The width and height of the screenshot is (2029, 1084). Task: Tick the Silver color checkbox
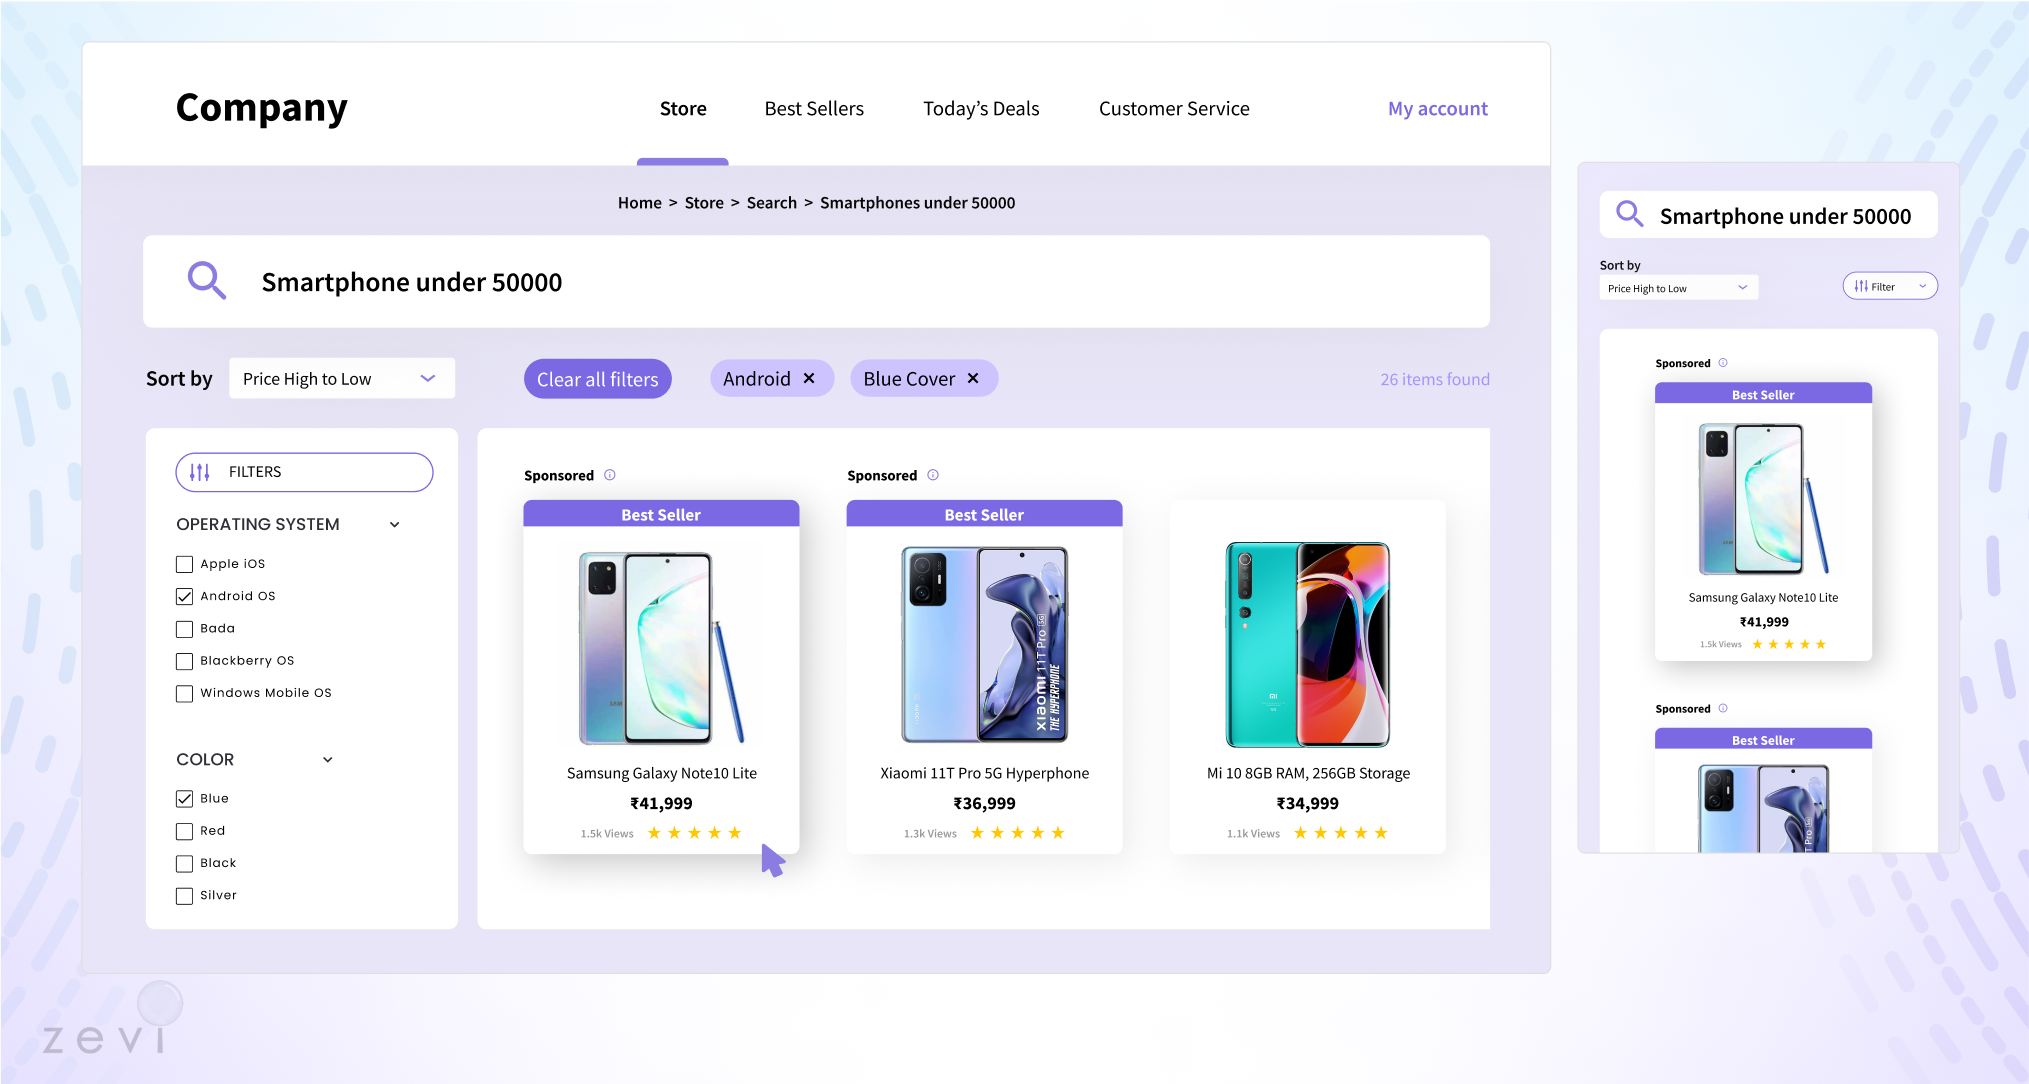click(x=184, y=896)
